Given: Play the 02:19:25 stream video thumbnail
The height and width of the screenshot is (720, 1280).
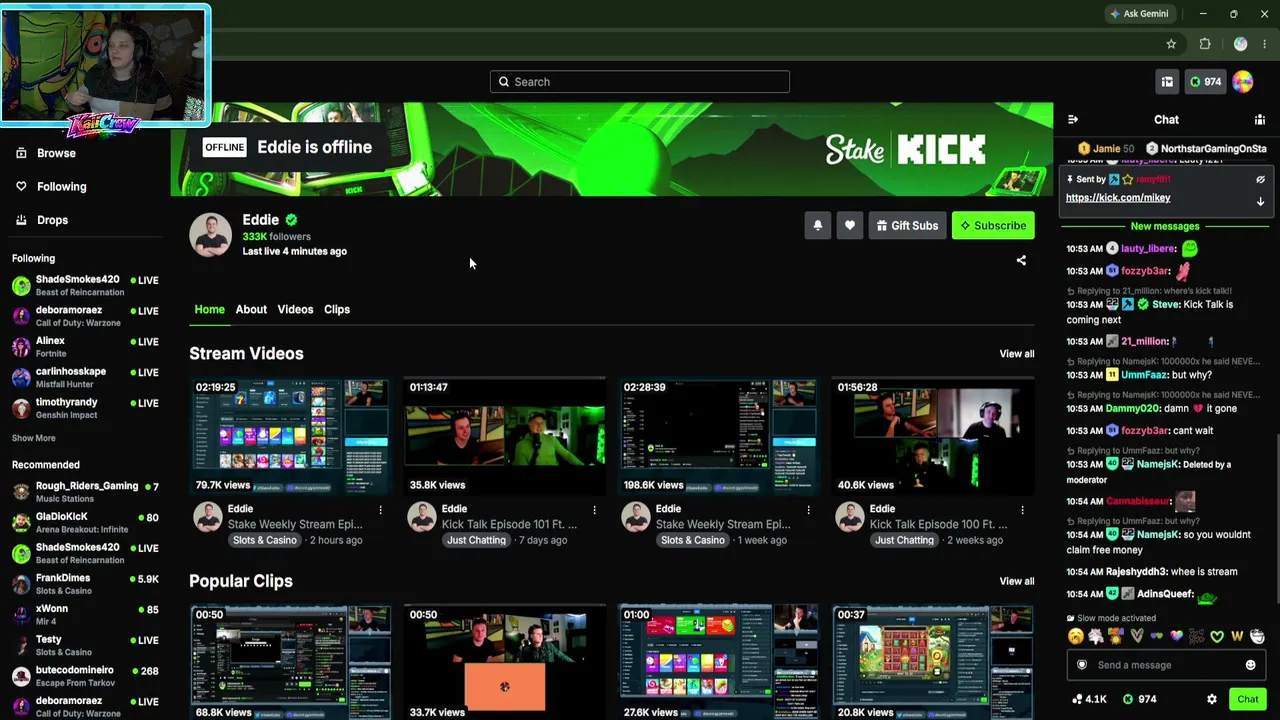Looking at the screenshot, I should click(x=291, y=436).
